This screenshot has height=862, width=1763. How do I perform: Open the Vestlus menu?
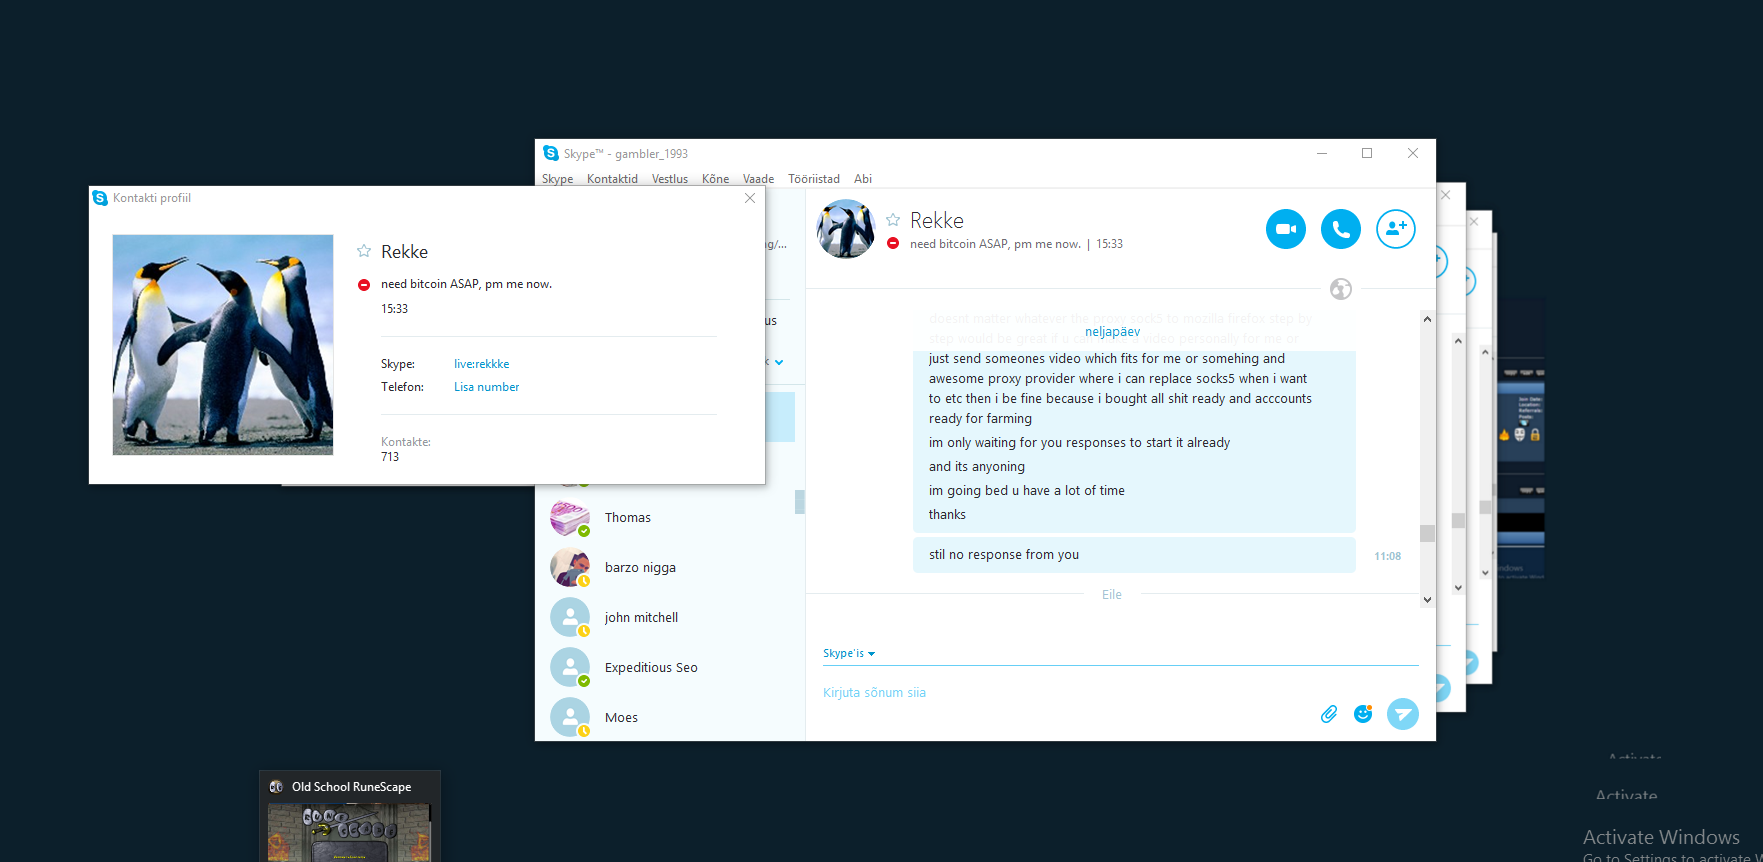(670, 179)
